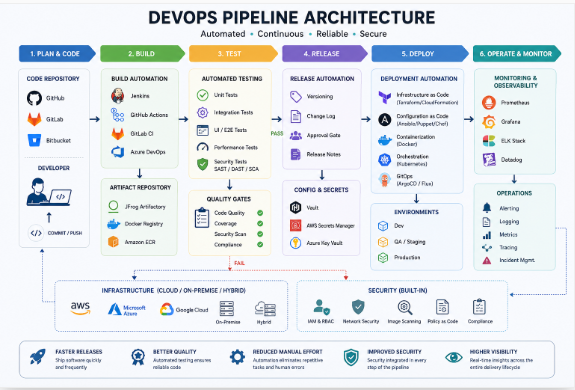Click the Integration Tests gear icon
The height and width of the screenshot is (390, 575).
pyautogui.click(x=202, y=112)
